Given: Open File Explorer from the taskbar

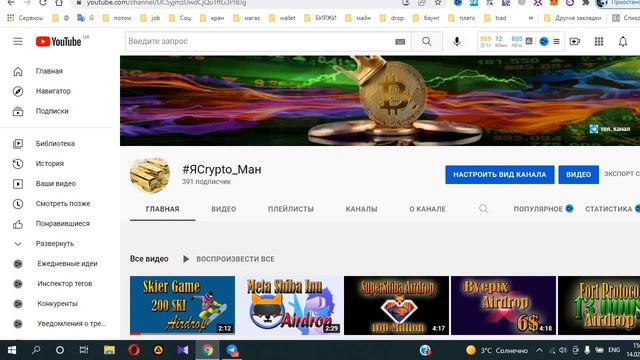Looking at the screenshot, I should [x=109, y=350].
